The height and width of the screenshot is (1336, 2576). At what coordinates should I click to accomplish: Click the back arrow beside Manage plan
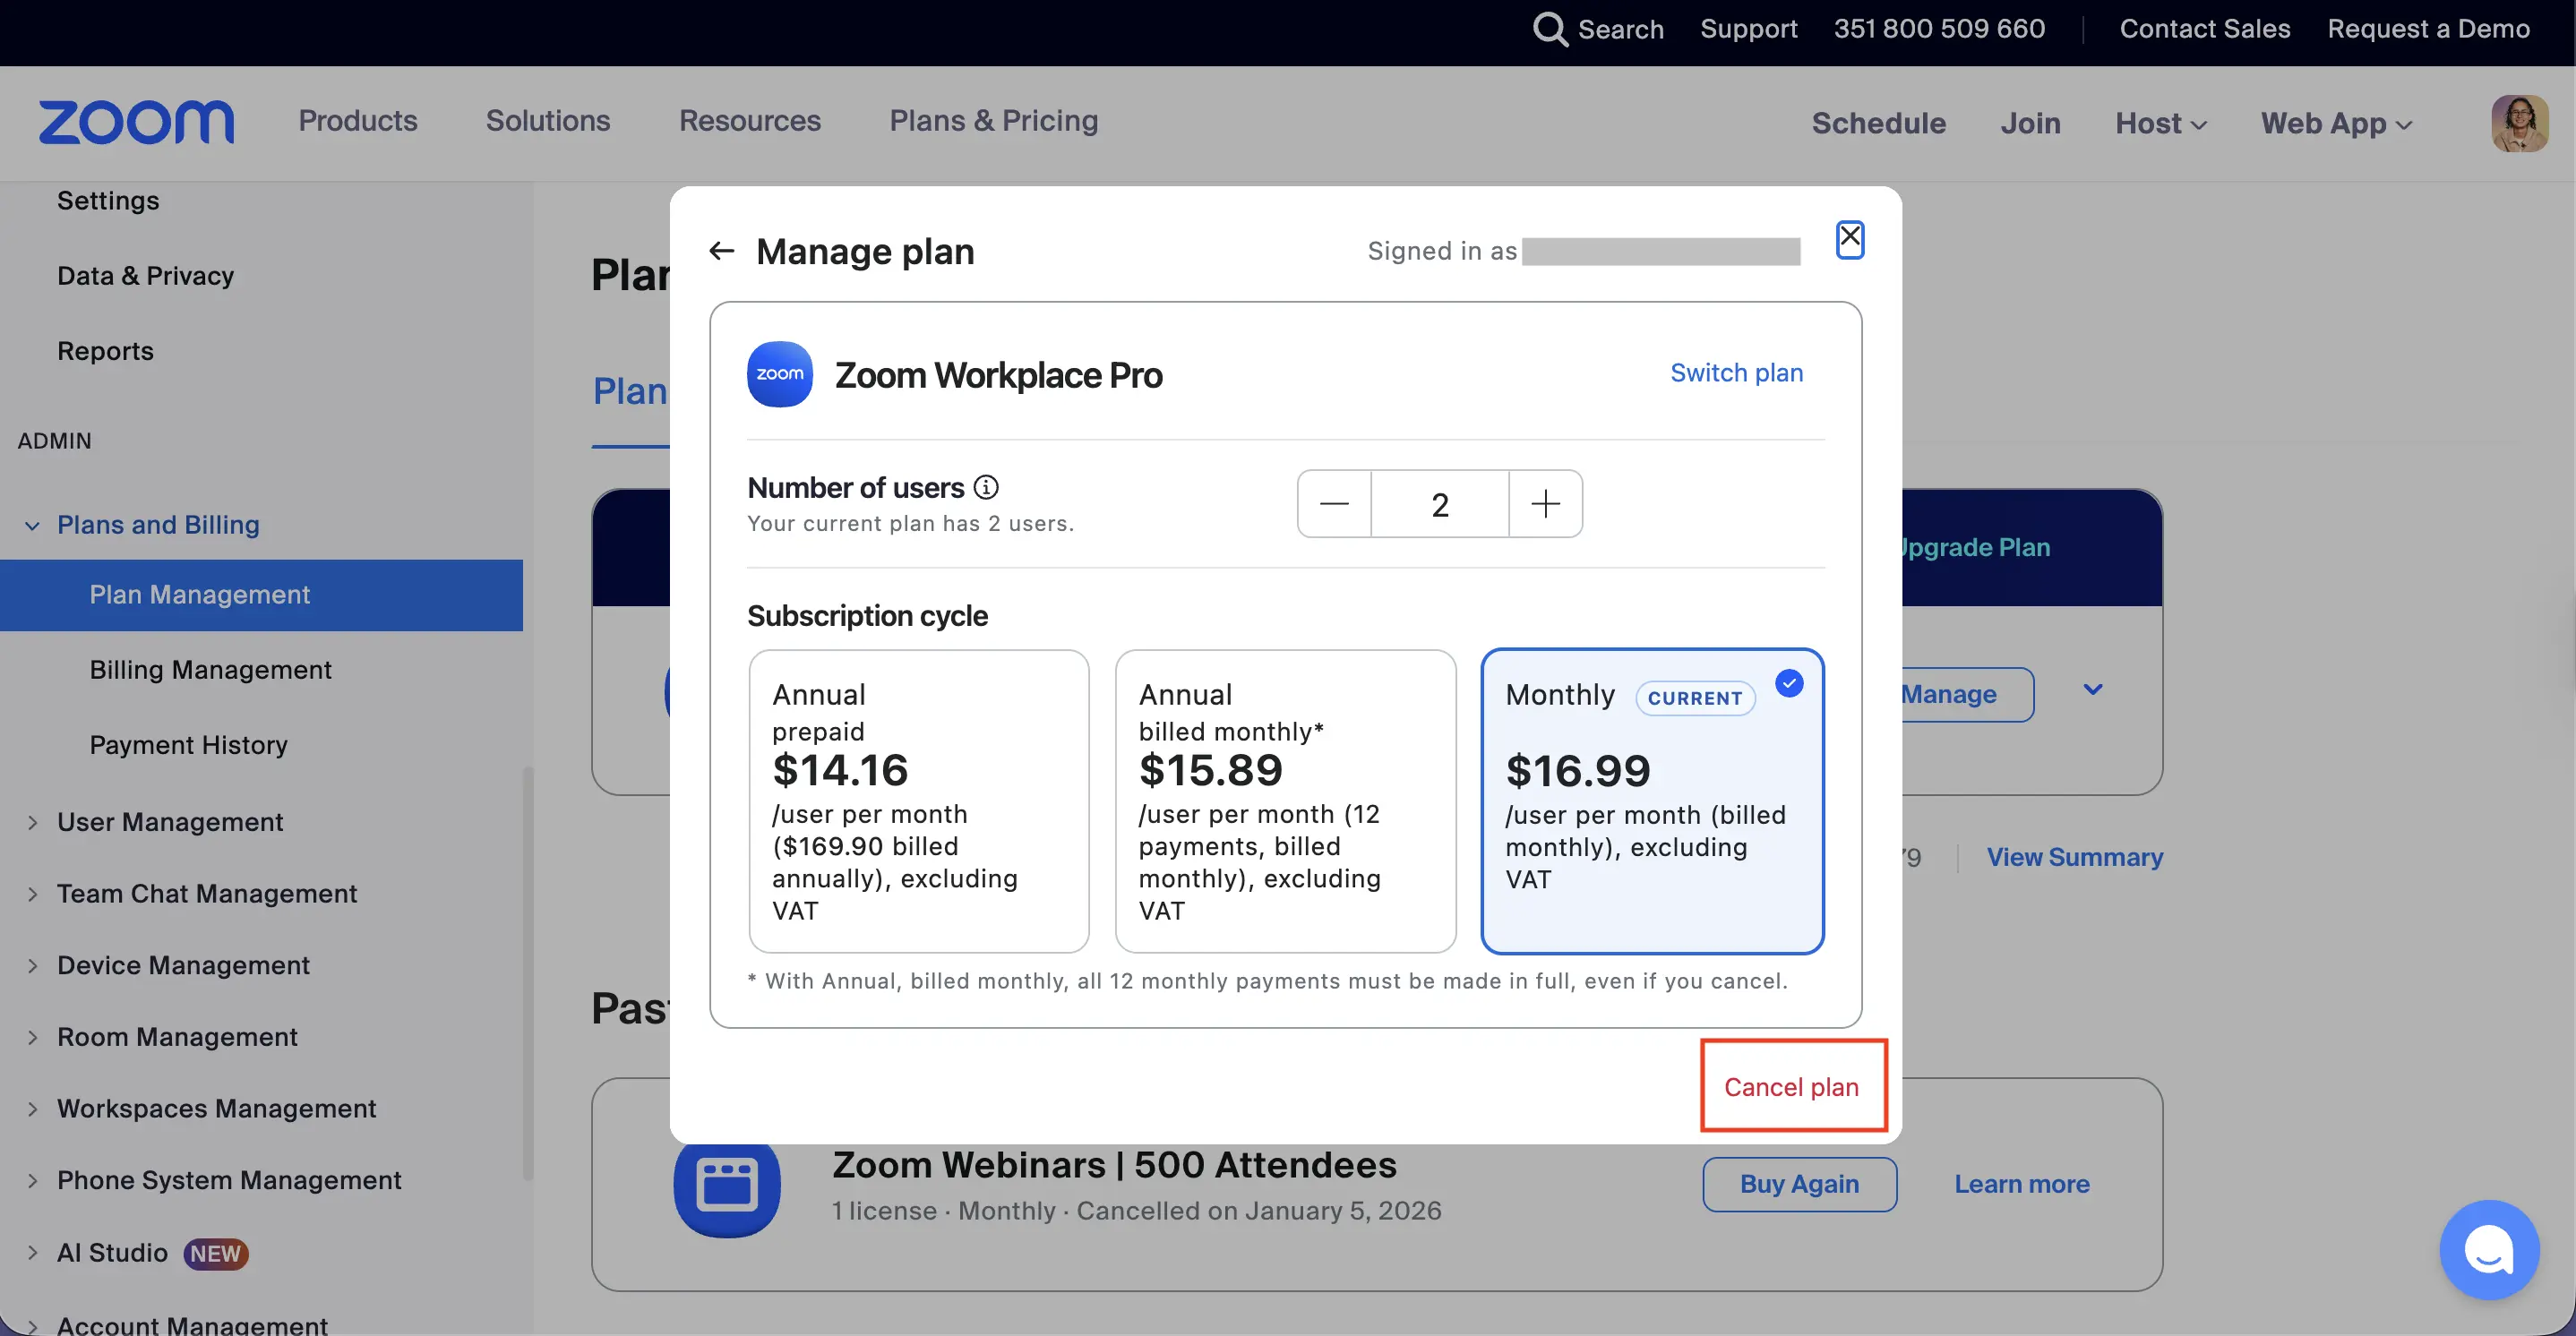coord(721,251)
